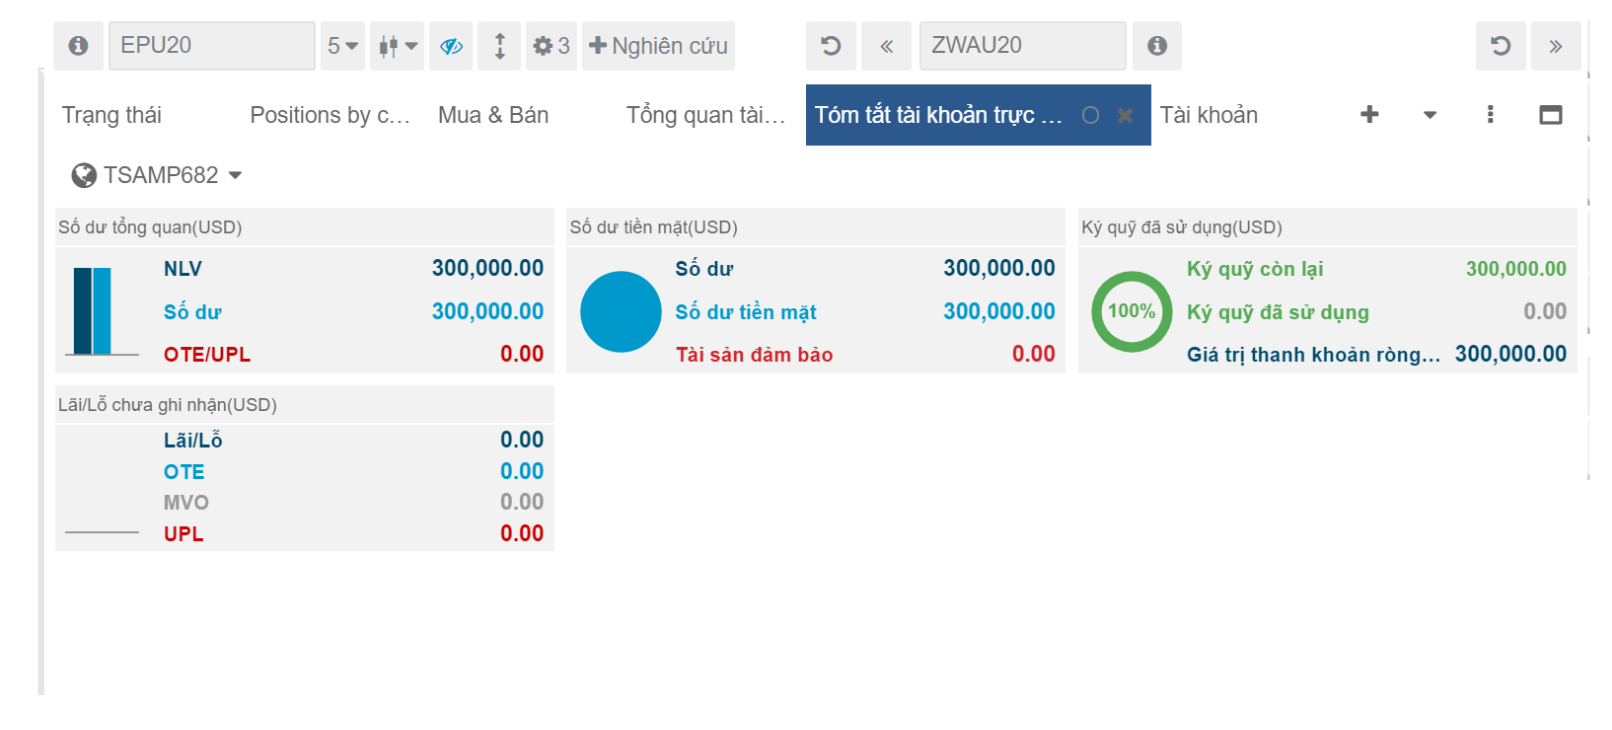Click the info icon beside EPU20
The height and width of the screenshot is (730, 1612).
coord(78,46)
